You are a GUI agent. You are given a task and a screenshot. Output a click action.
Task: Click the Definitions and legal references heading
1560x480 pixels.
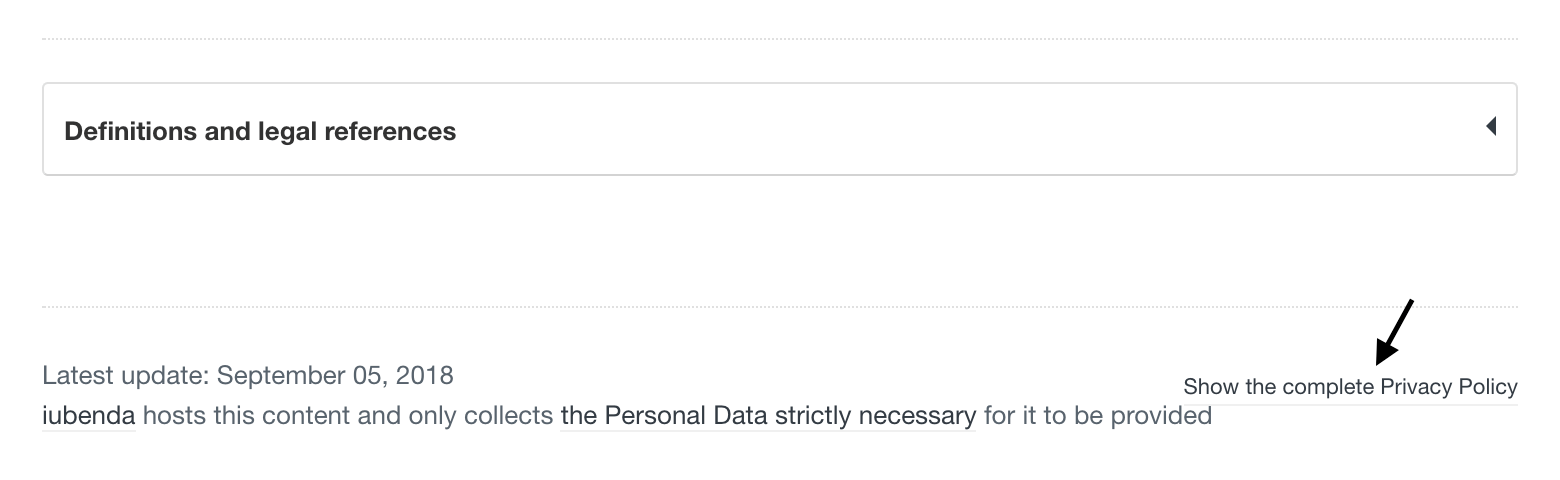click(x=260, y=131)
